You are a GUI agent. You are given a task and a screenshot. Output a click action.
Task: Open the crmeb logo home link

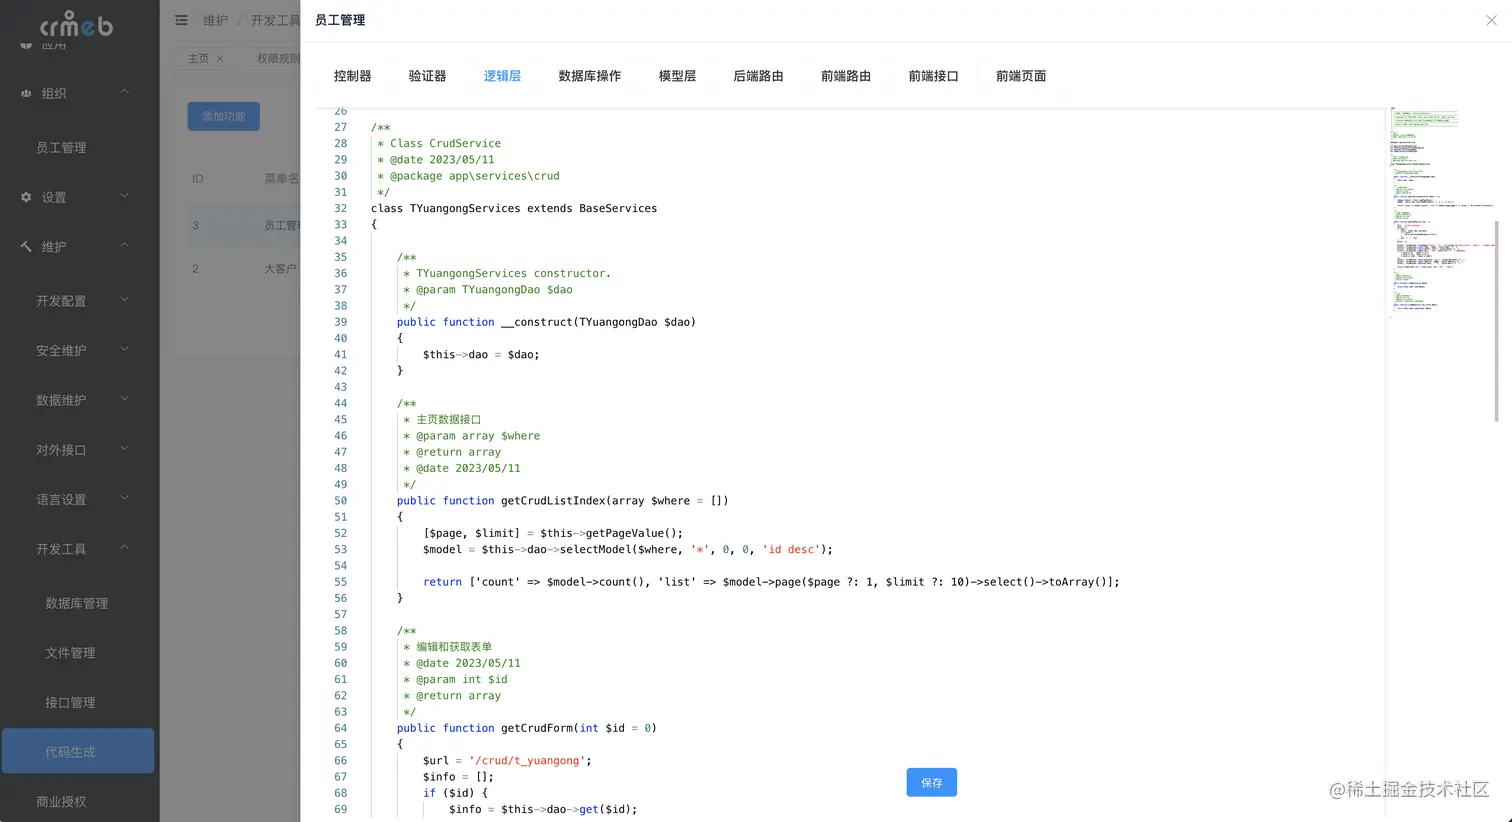[x=77, y=24]
